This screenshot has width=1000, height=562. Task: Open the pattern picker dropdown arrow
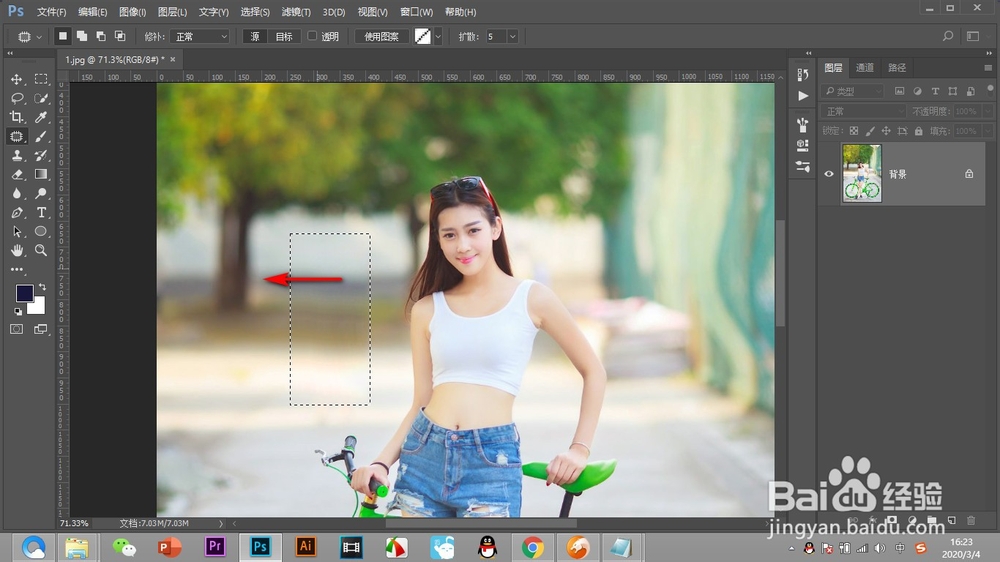pyautogui.click(x=438, y=37)
